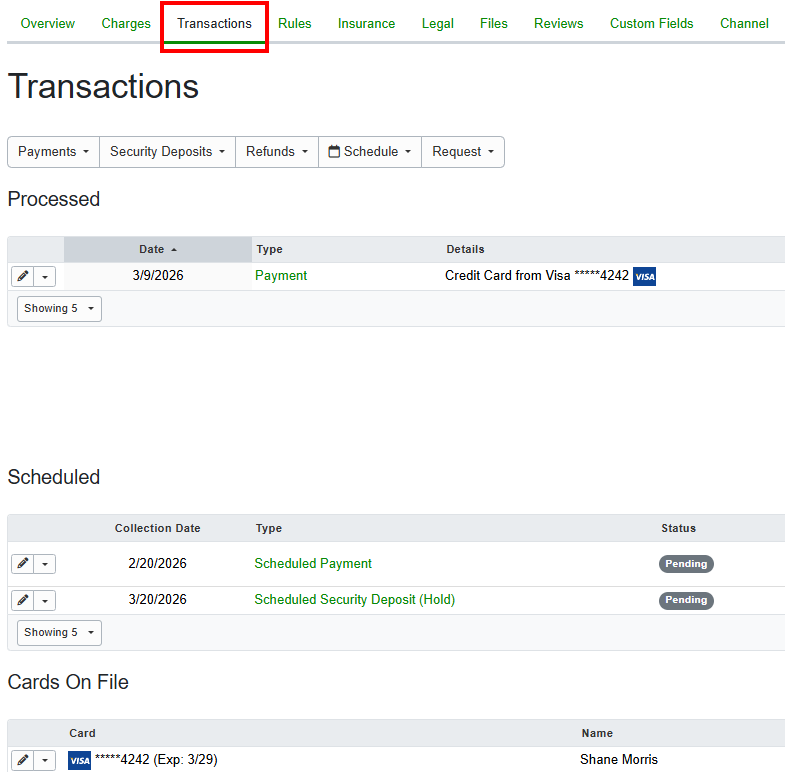Click the Pending badge for 3/20/2026
The width and height of the screenshot is (785, 772).
click(x=686, y=600)
